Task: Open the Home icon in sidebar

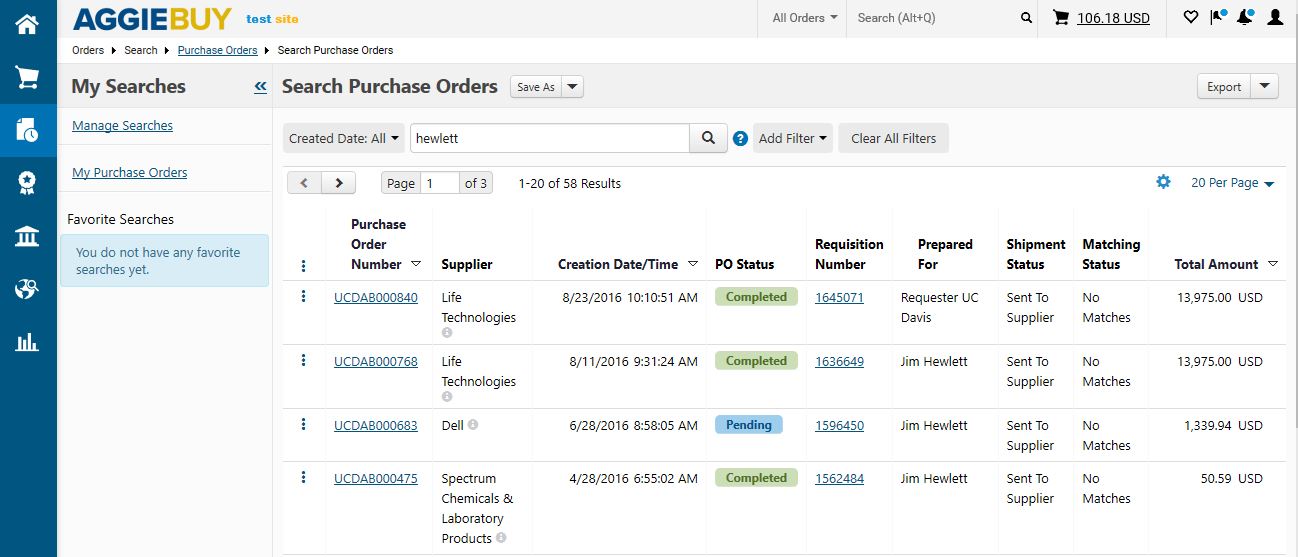Action: pyautogui.click(x=27, y=24)
